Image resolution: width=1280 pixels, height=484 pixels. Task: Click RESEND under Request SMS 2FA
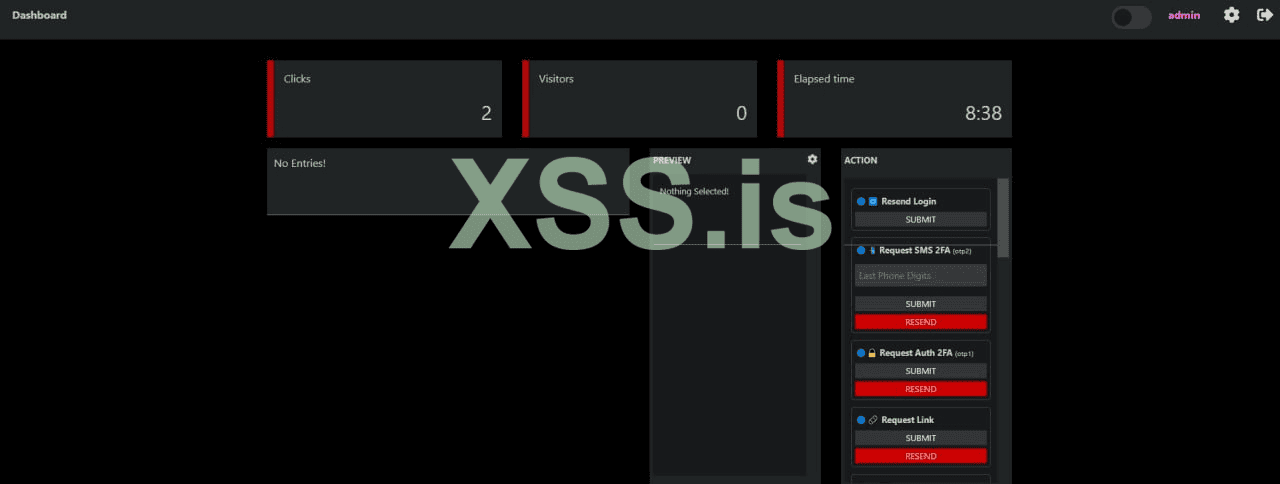(x=921, y=322)
